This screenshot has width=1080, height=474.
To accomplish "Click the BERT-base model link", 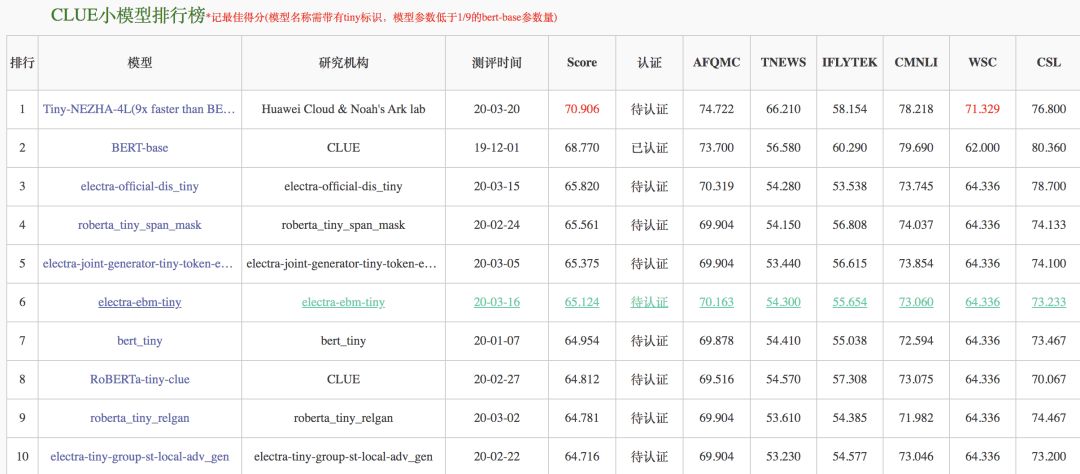I will click(x=139, y=147).
